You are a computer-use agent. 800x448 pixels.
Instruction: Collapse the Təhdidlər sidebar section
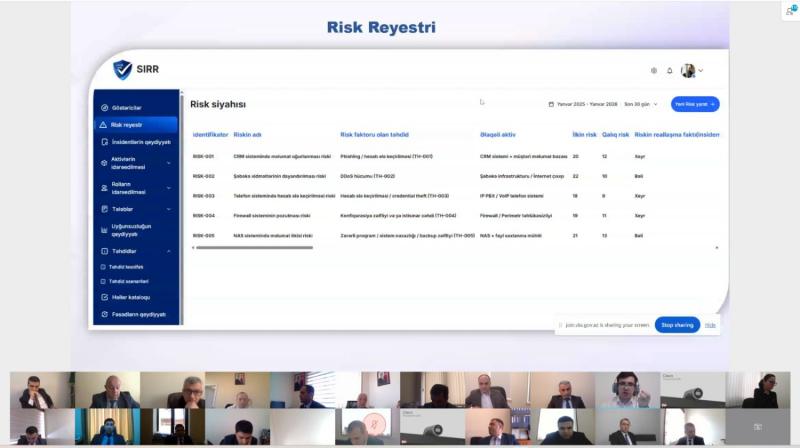pos(168,251)
